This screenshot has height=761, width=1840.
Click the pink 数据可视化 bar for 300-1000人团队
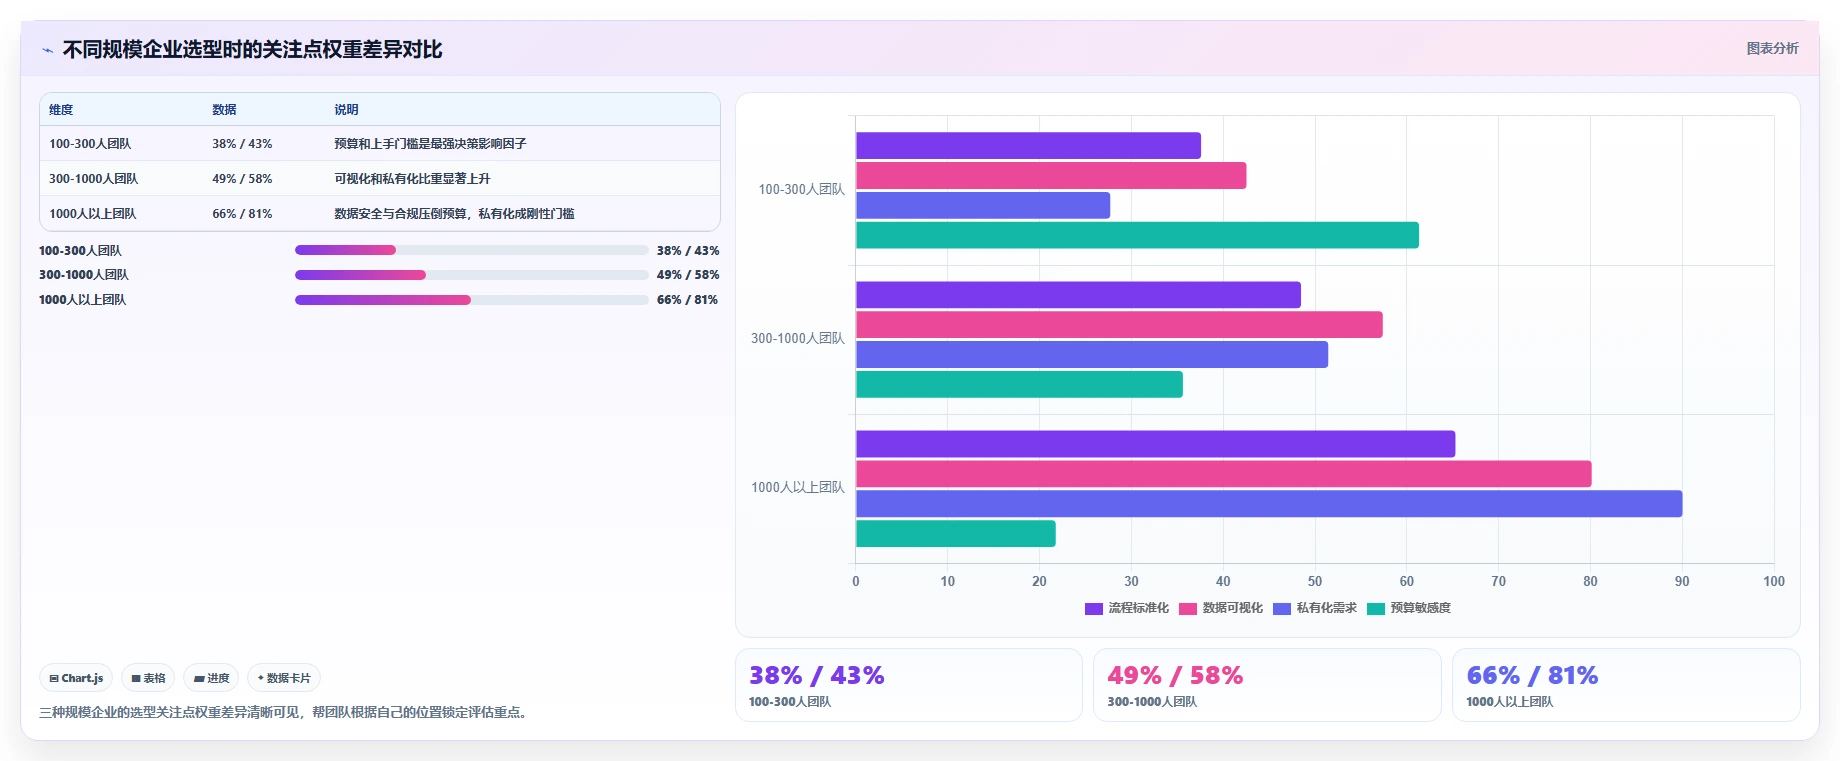(x=1119, y=325)
